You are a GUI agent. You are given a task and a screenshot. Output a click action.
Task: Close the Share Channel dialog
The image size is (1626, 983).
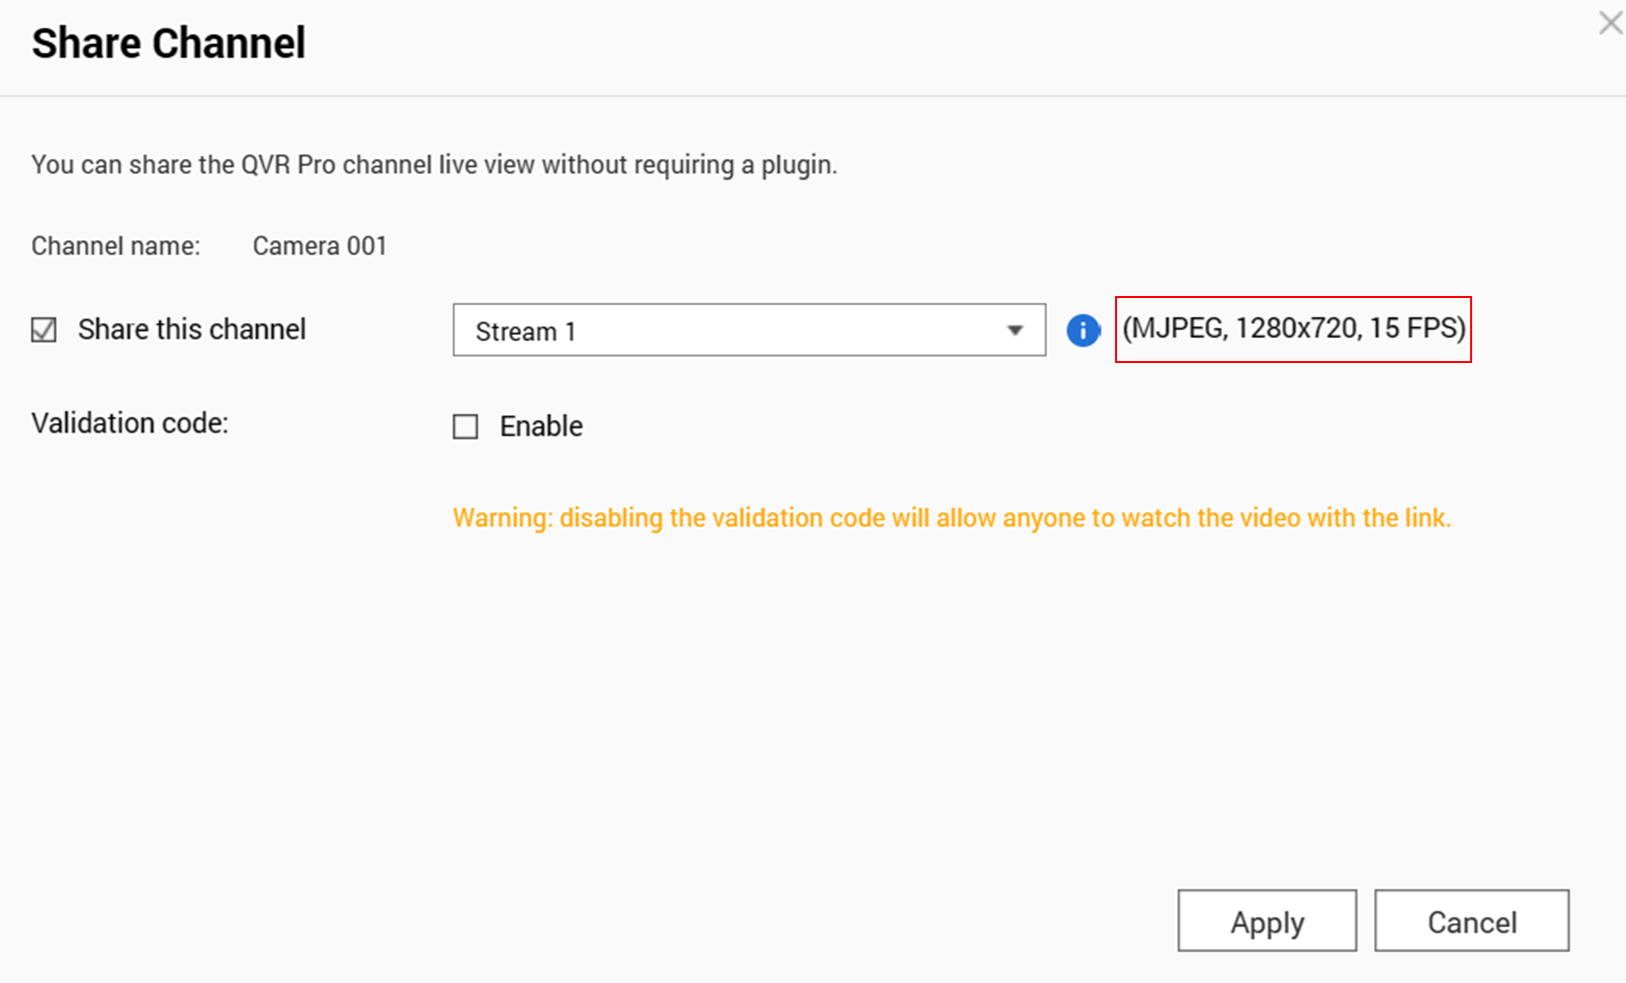click(x=1609, y=23)
